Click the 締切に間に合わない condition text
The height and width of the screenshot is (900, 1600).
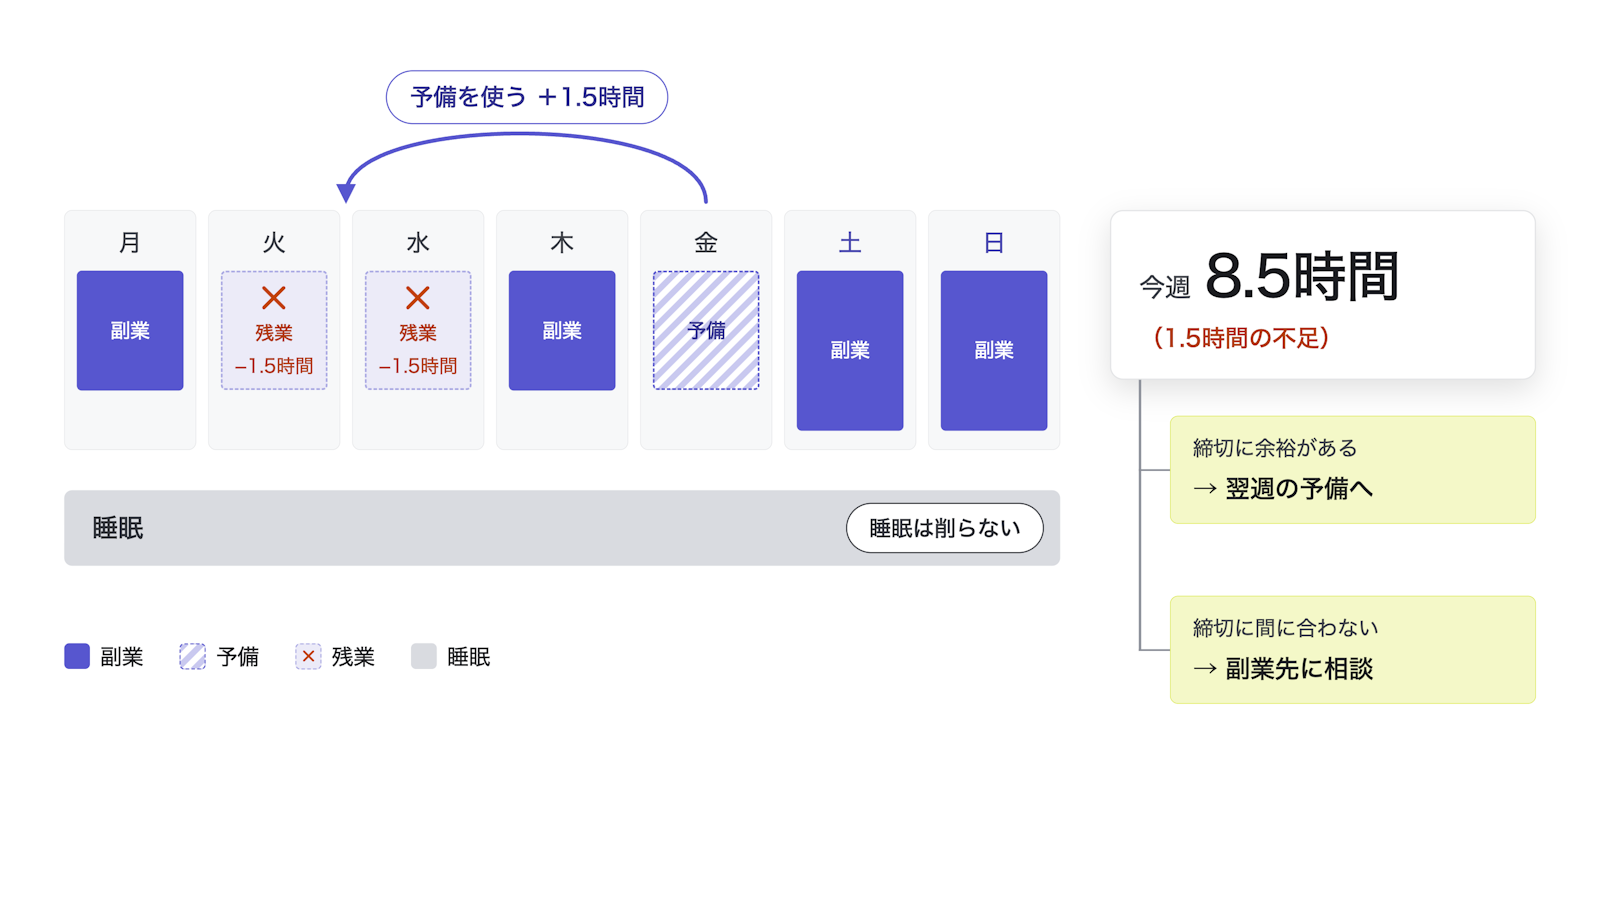point(1286,628)
